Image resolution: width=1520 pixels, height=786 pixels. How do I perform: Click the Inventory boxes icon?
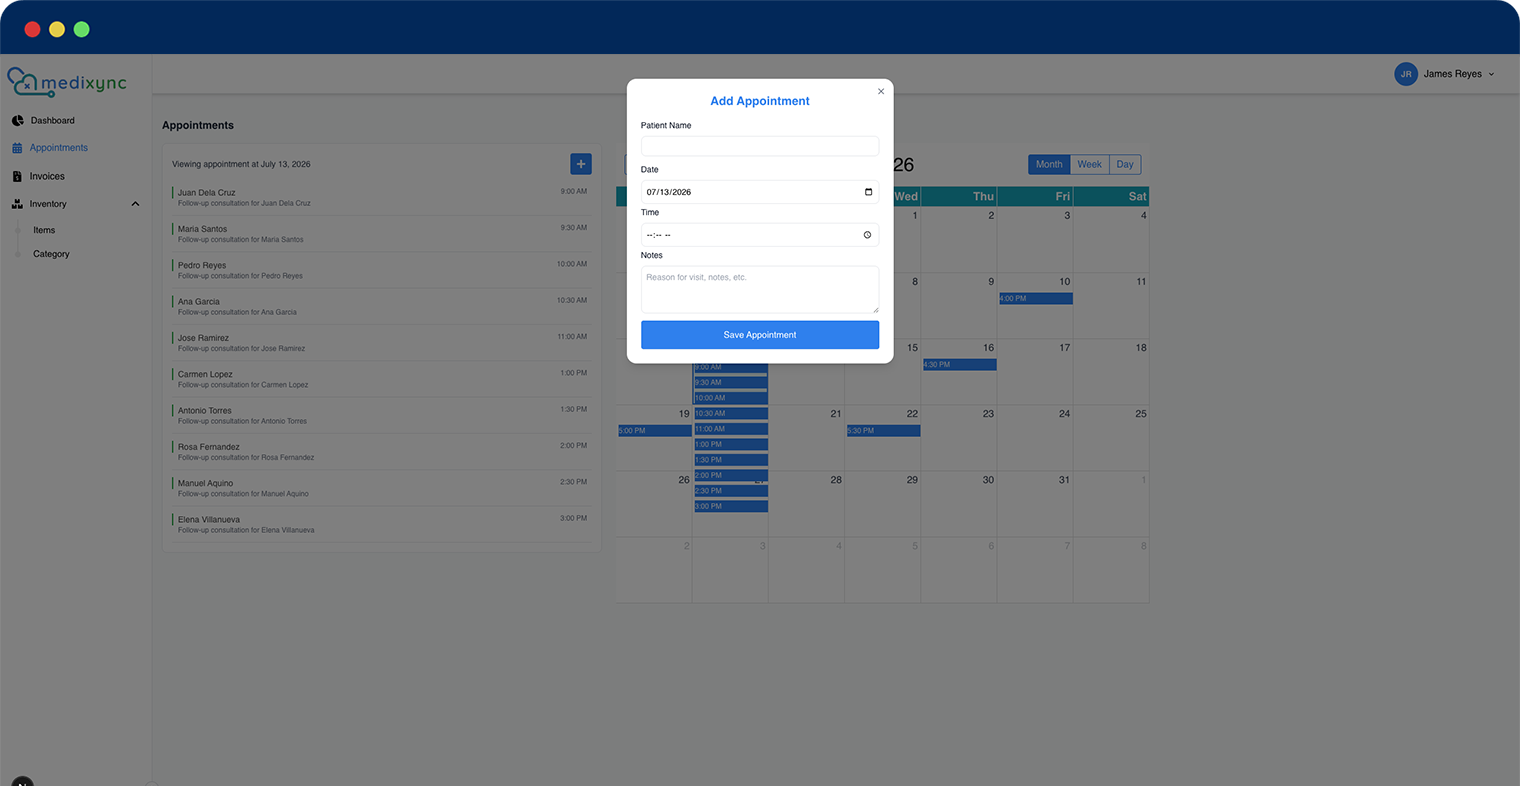[x=17, y=204]
